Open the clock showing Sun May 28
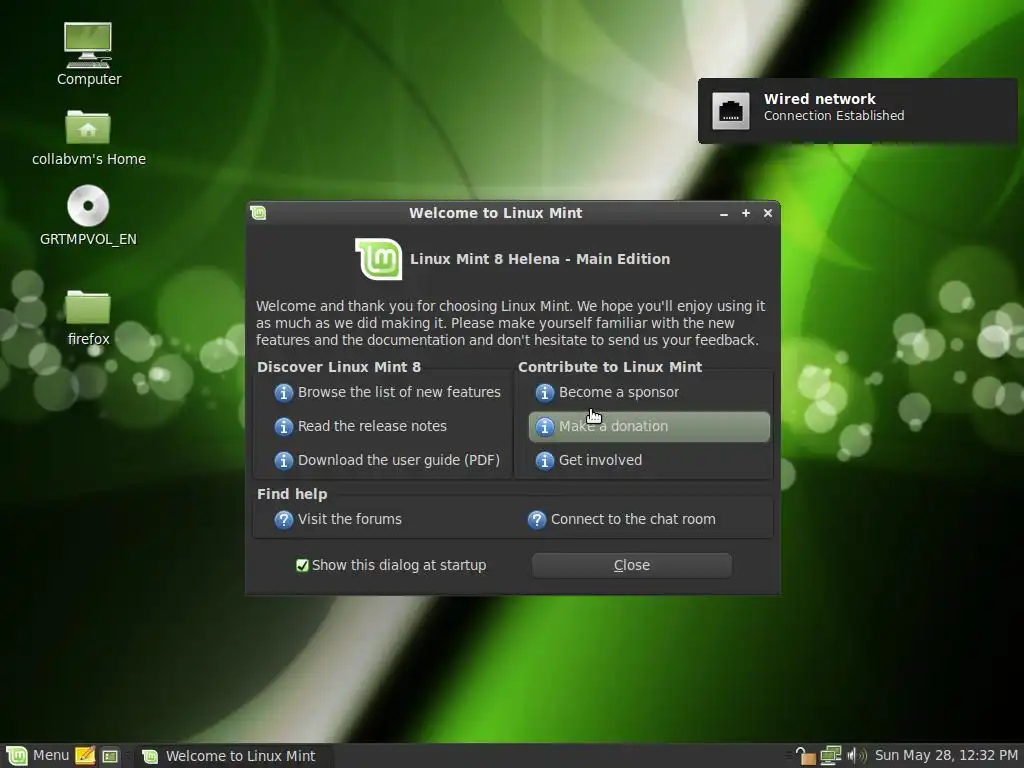Screen dimensions: 1024x768 coord(946,756)
